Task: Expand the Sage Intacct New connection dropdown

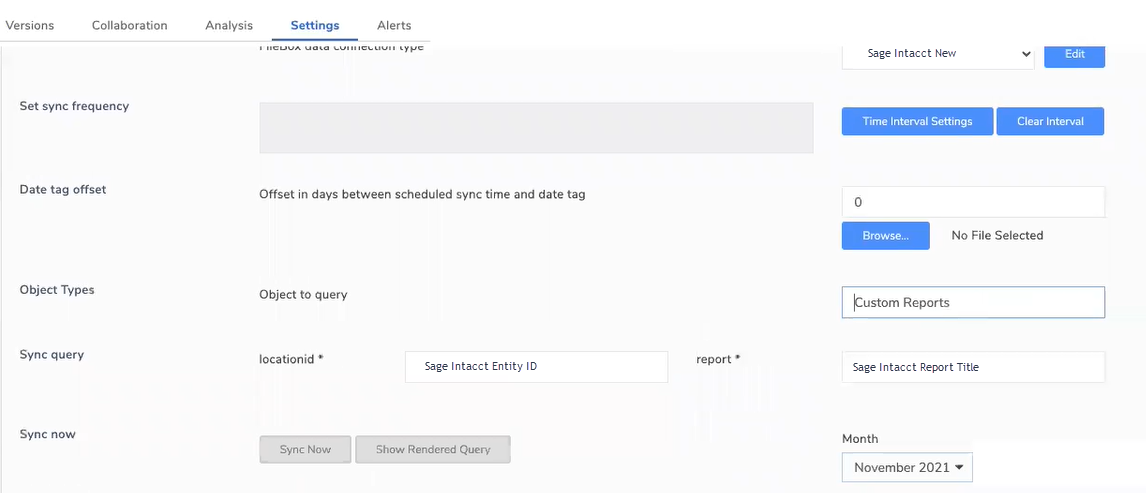Action: [x=937, y=54]
